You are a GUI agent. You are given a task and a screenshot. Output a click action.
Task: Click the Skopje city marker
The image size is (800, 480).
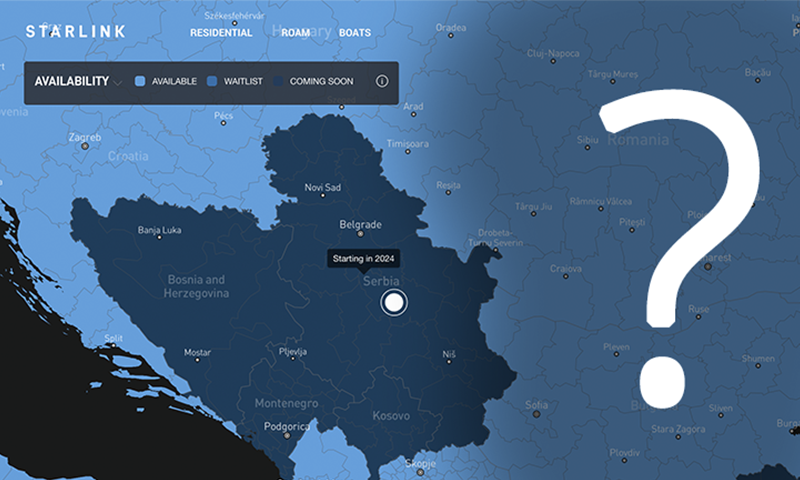coord(420,472)
